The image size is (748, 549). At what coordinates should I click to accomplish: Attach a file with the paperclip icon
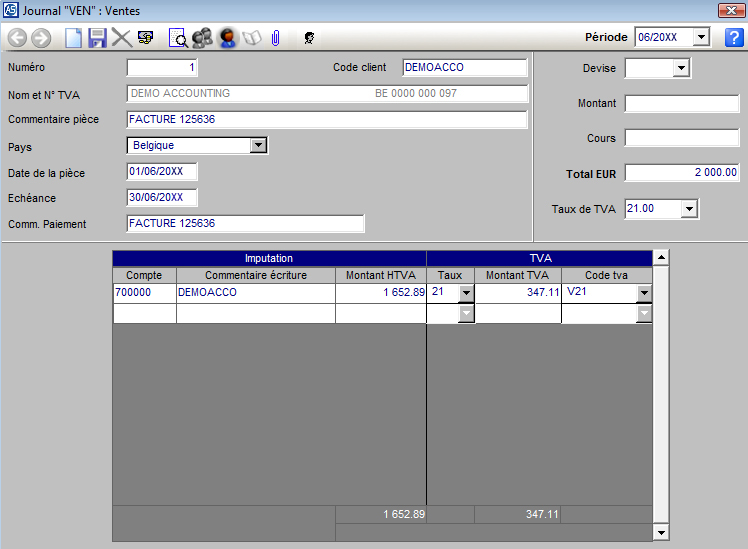click(x=275, y=38)
